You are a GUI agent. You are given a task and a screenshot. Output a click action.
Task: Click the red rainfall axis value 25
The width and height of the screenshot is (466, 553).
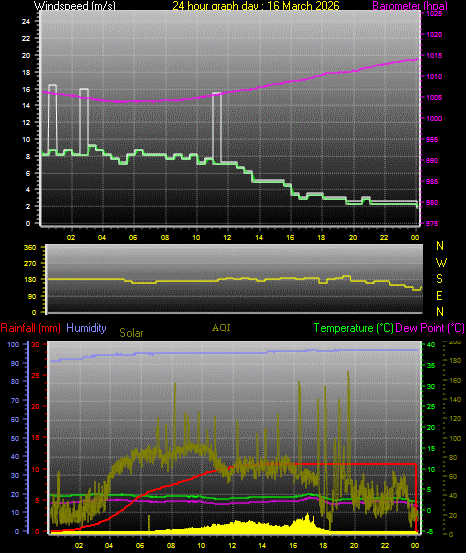pyautogui.click(x=36, y=375)
